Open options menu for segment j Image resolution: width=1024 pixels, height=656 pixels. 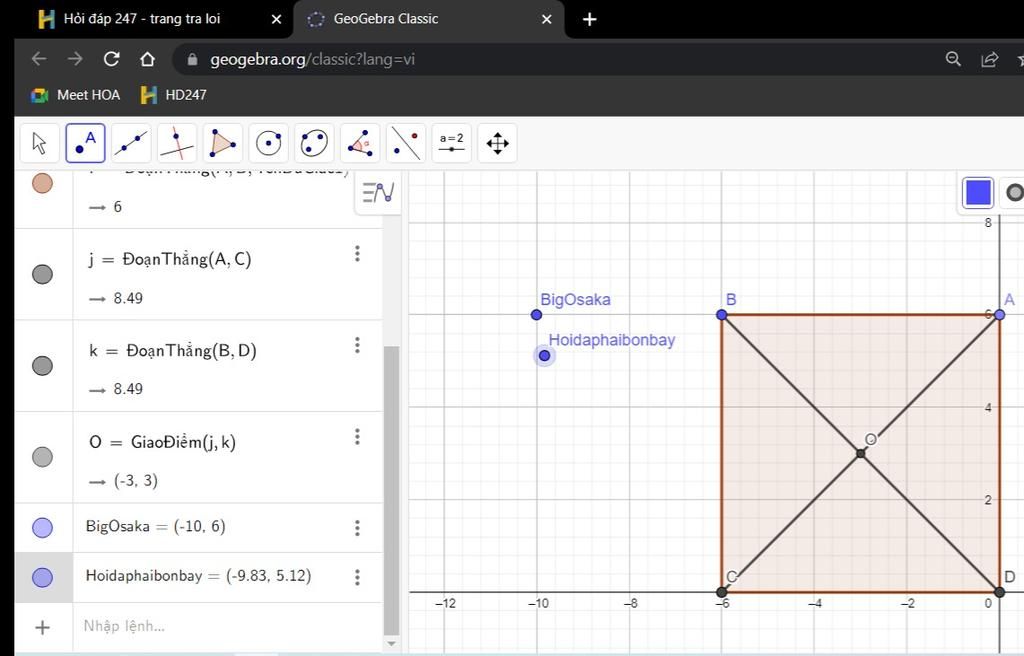coord(357,254)
